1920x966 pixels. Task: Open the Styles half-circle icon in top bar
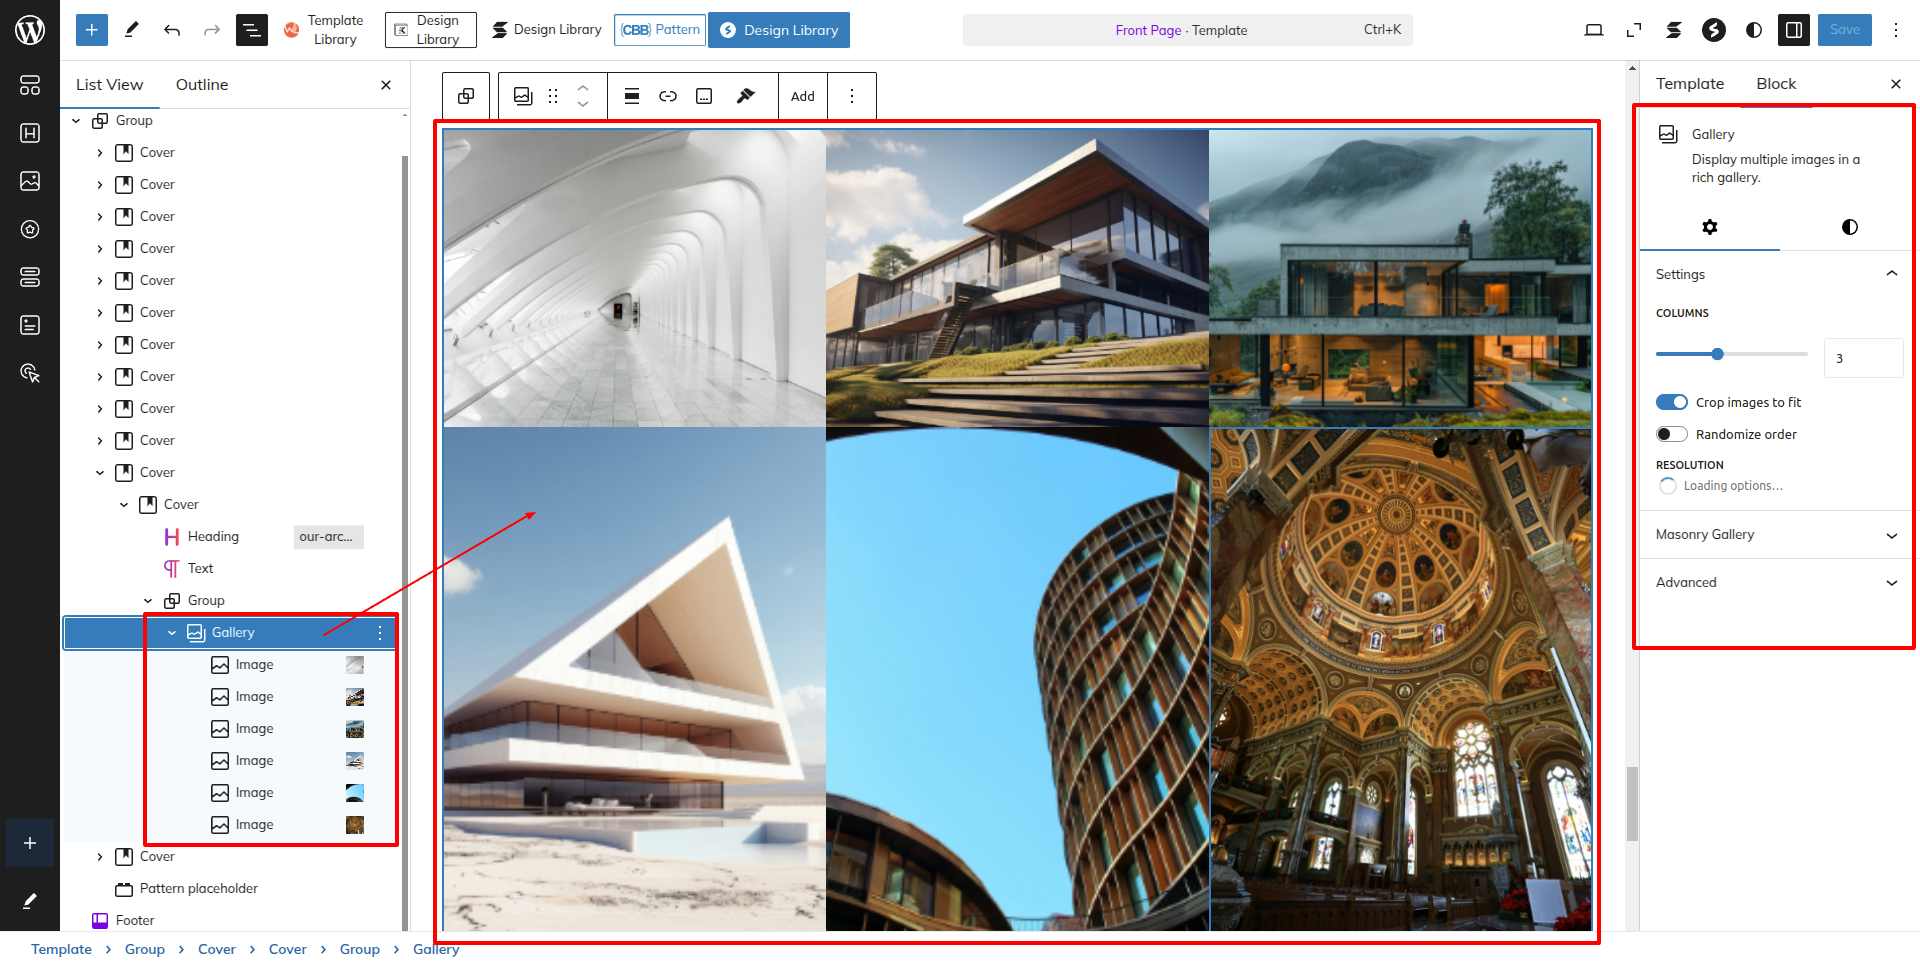click(1754, 30)
